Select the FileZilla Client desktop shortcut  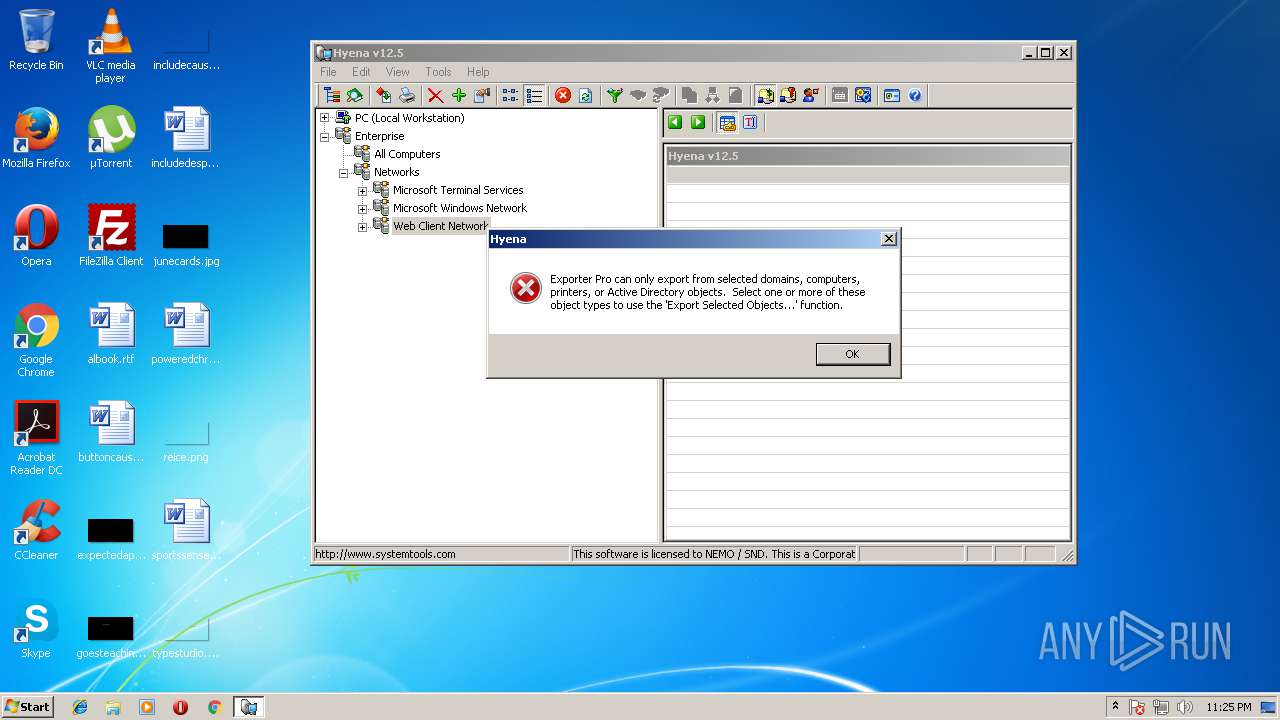click(x=111, y=236)
